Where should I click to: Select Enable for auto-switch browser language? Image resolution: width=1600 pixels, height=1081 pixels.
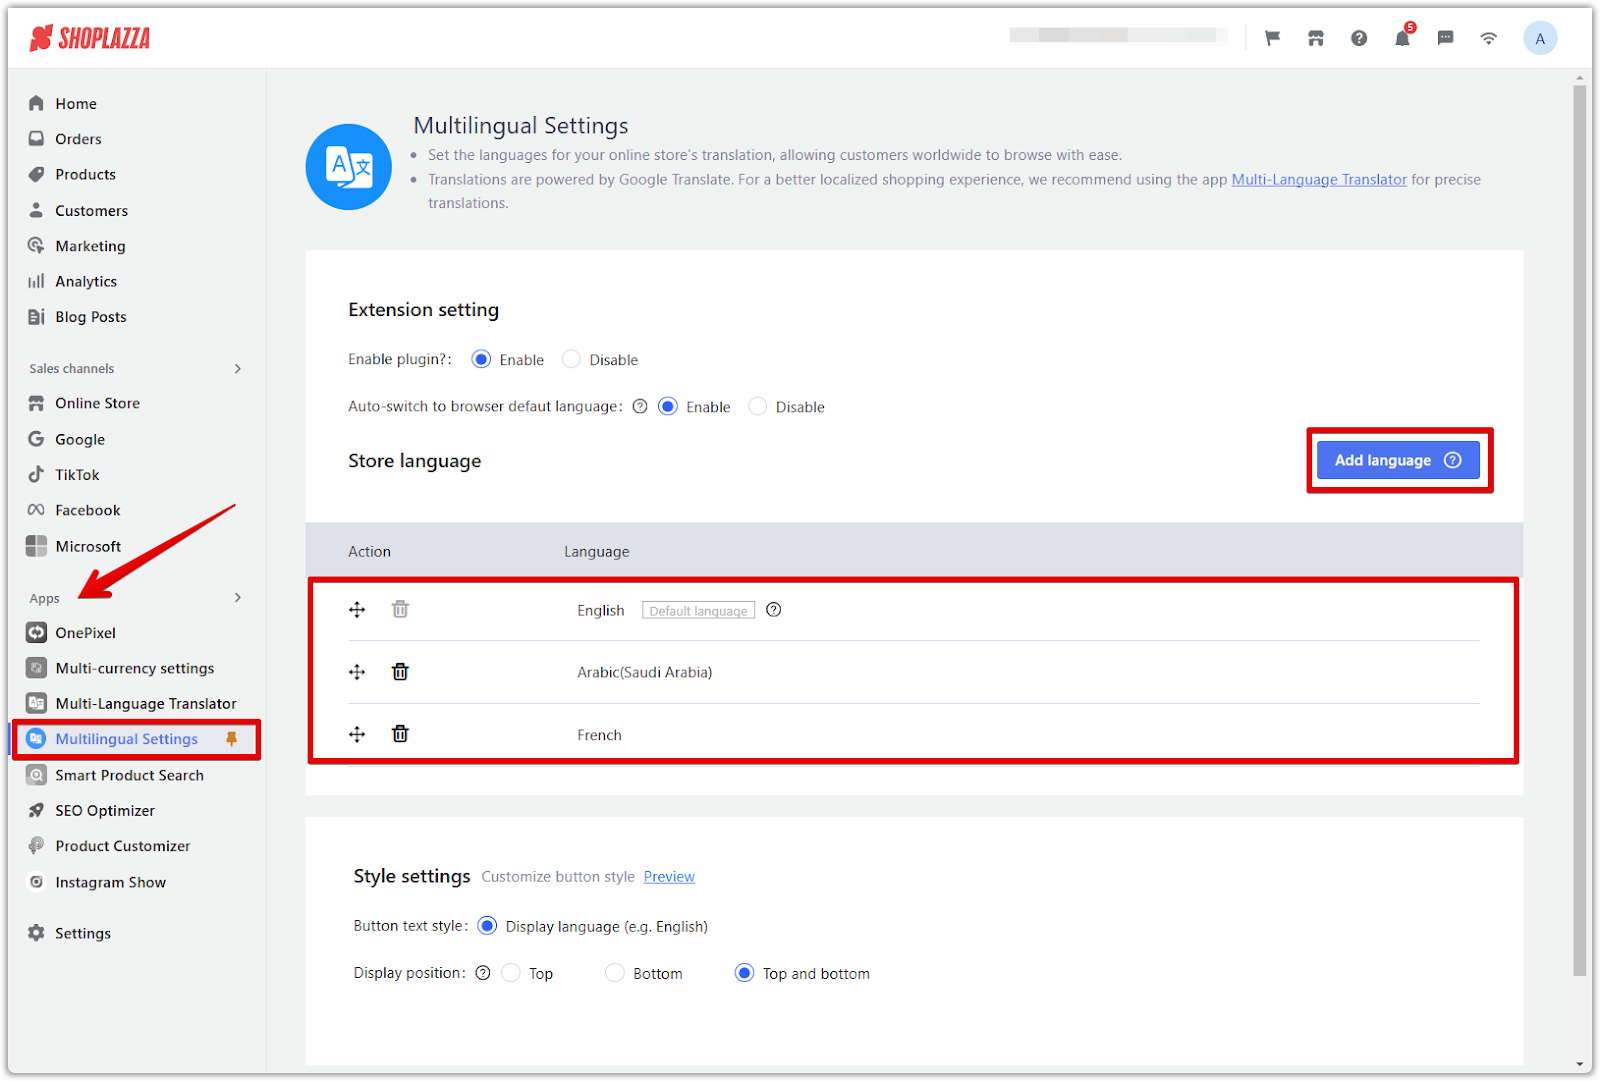(668, 406)
